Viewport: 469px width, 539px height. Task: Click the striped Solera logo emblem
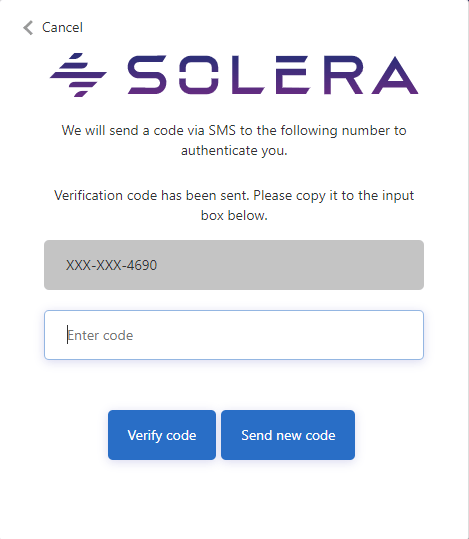(x=78, y=75)
